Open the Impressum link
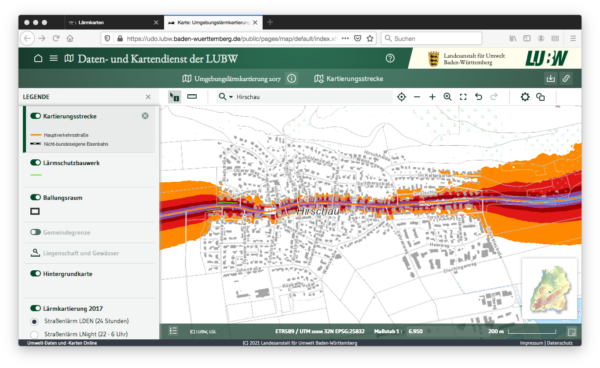 tap(531, 343)
